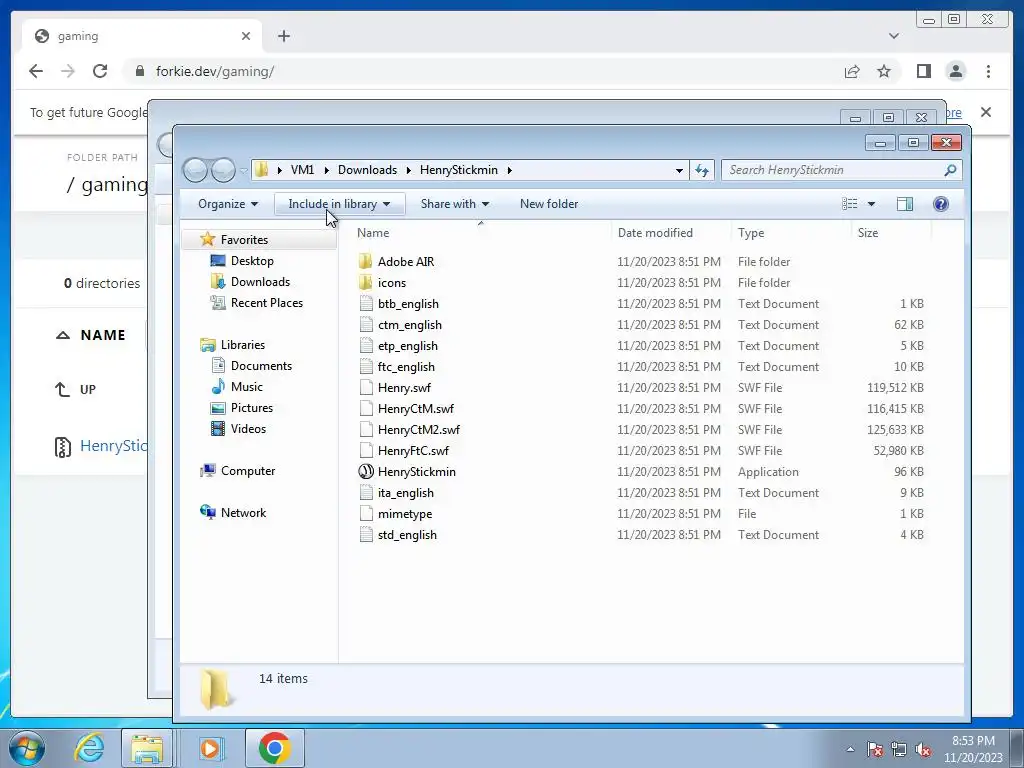The height and width of the screenshot is (768, 1024).
Task: Click the network tray icon
Action: pos(899,749)
